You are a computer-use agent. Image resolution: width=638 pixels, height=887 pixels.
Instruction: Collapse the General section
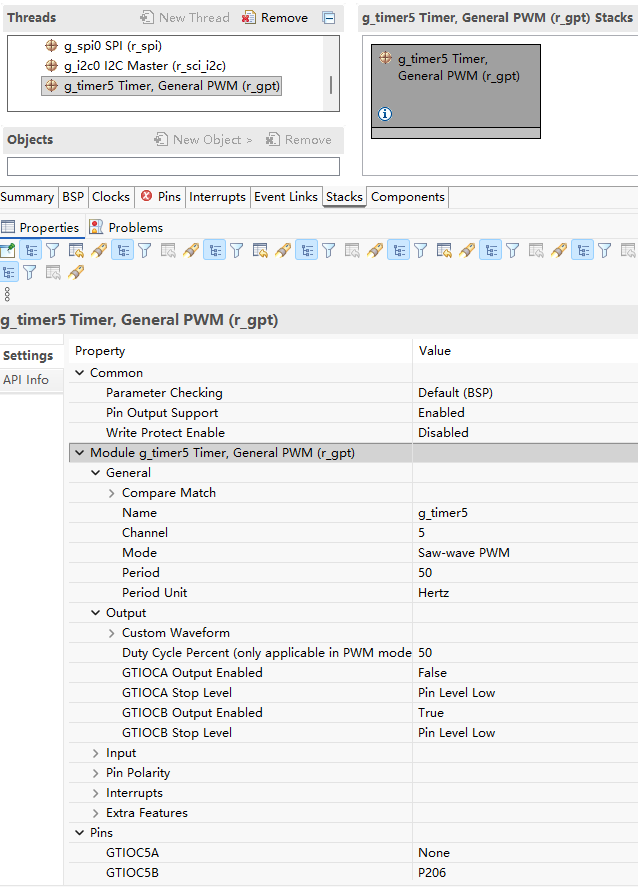[96, 473]
